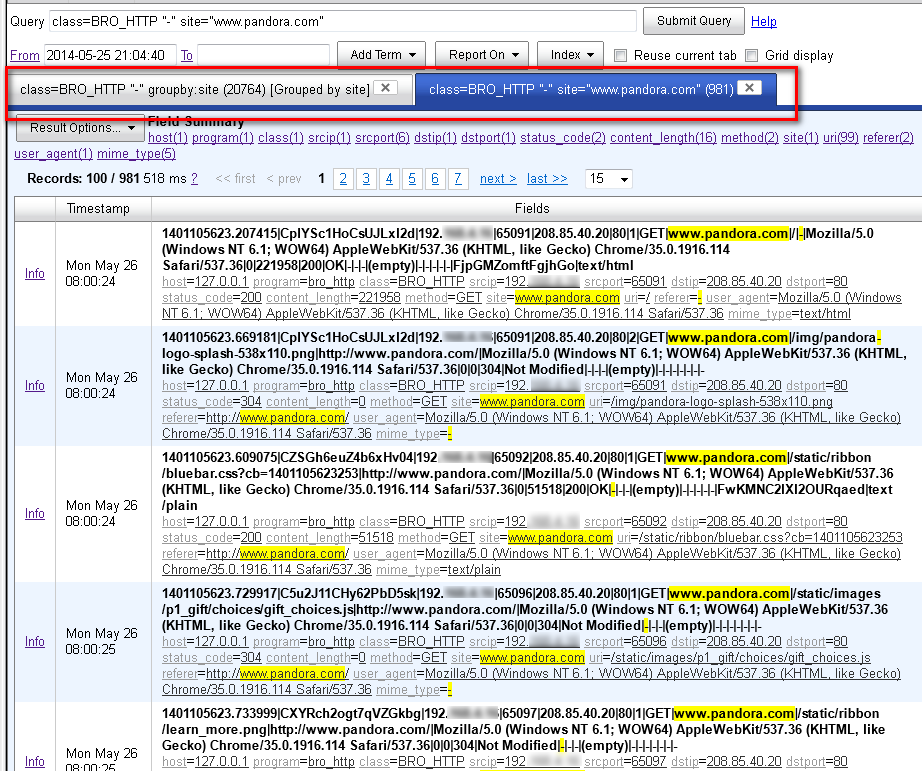Click content_length=221958 value in first record

378,298
